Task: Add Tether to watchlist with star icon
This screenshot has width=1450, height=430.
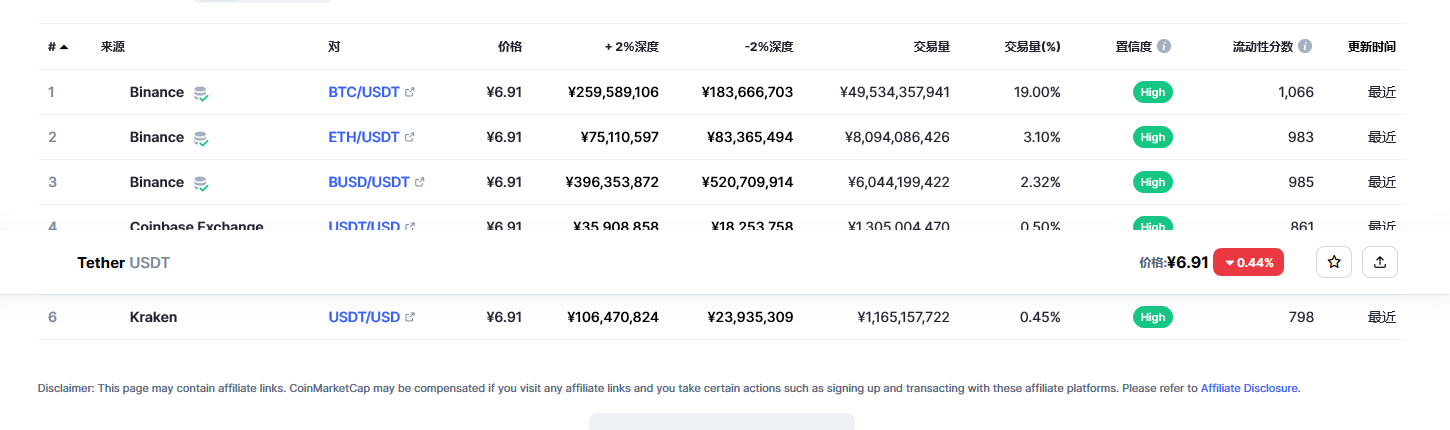Action: click(1333, 262)
